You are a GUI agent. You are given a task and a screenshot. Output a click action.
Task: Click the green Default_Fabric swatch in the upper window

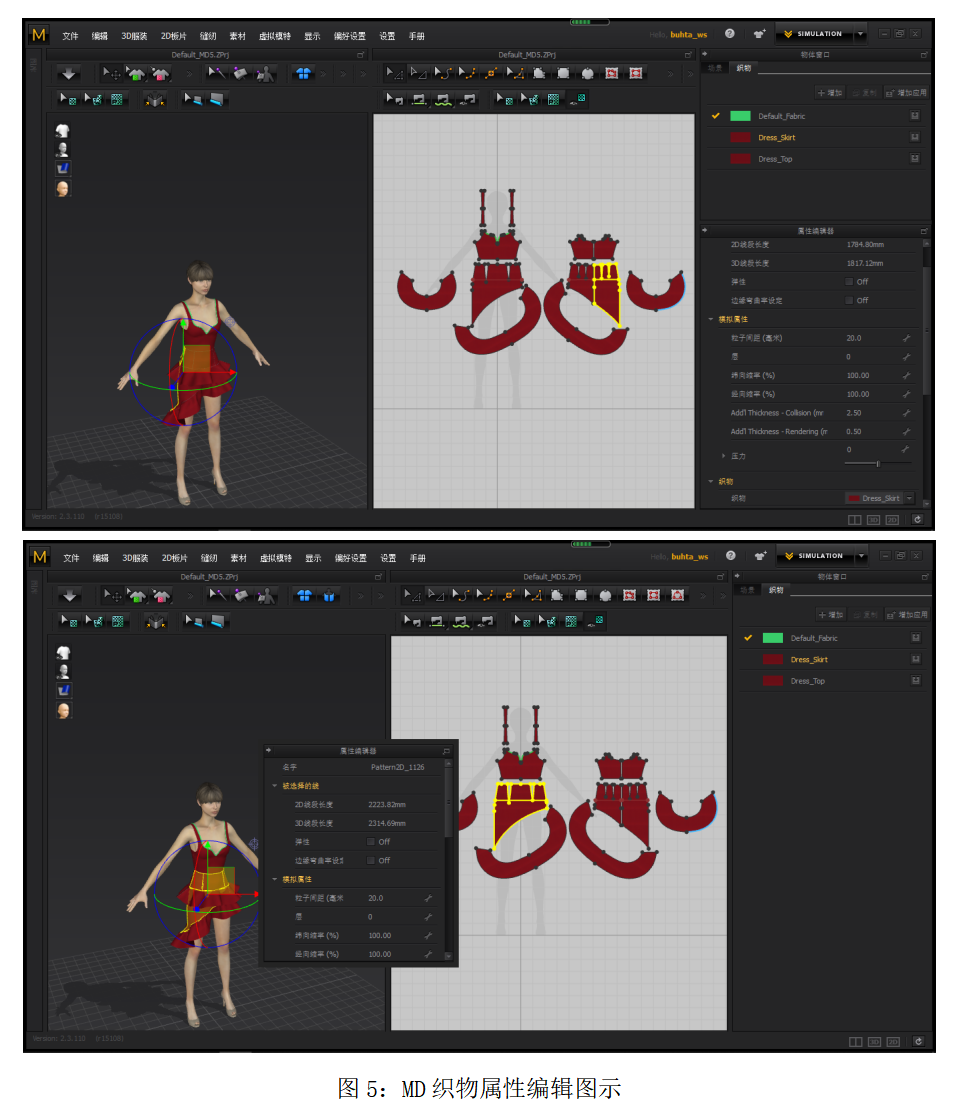[x=740, y=116]
